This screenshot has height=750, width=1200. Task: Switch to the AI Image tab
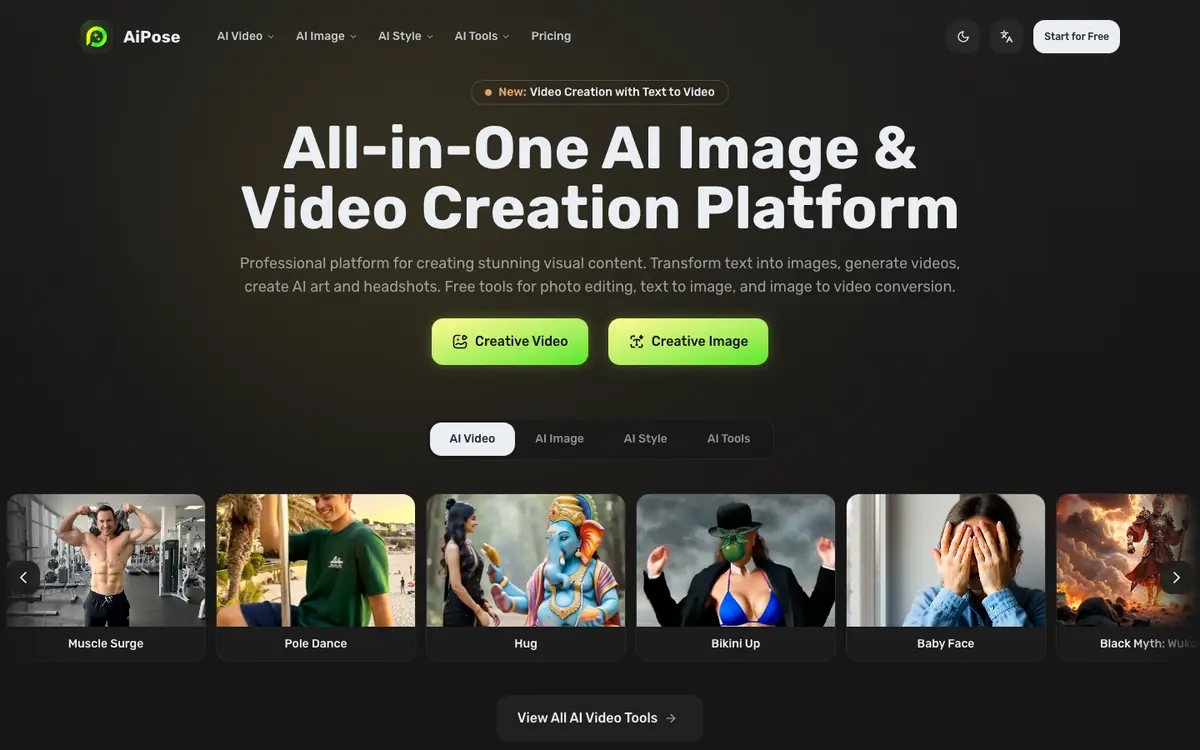(559, 439)
